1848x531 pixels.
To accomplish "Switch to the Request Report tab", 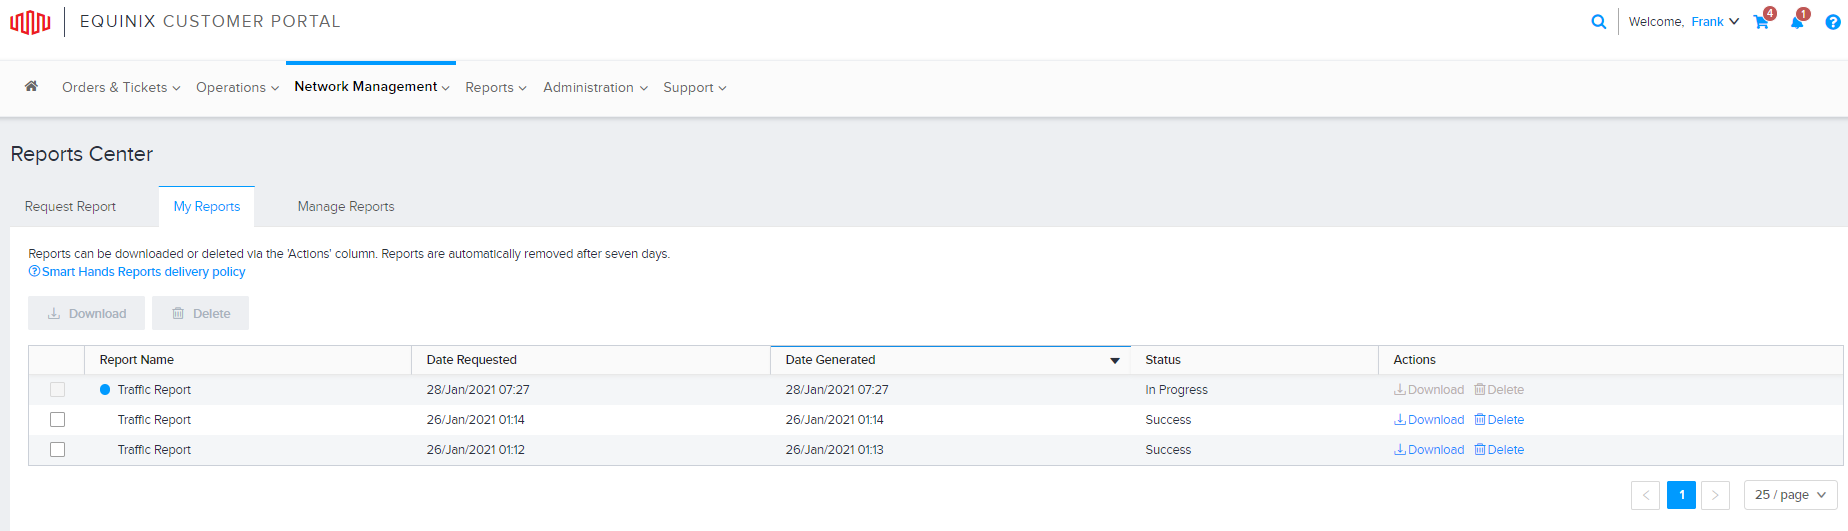I will (x=70, y=207).
